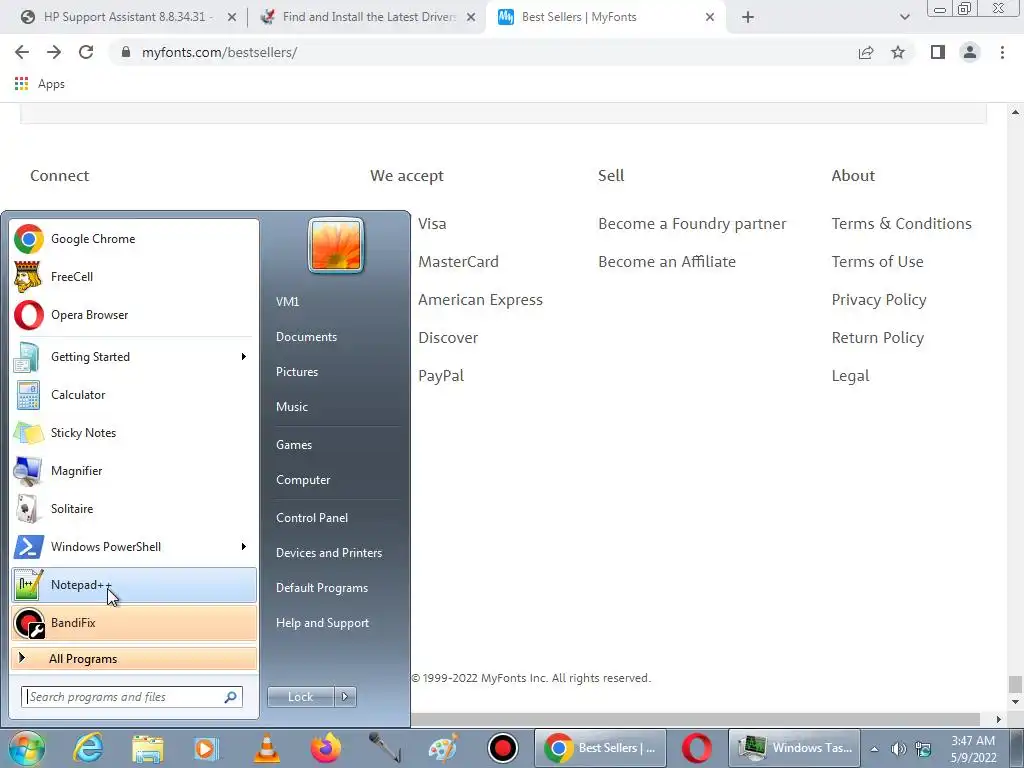
Task: Click the Windows Start orb
Action: 26,748
